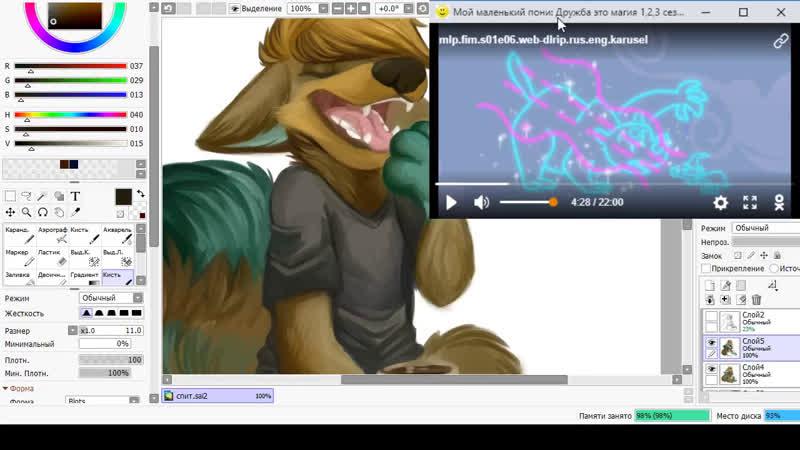Toggle lock transparency for layer
The height and width of the screenshot is (450, 800).
738,255
